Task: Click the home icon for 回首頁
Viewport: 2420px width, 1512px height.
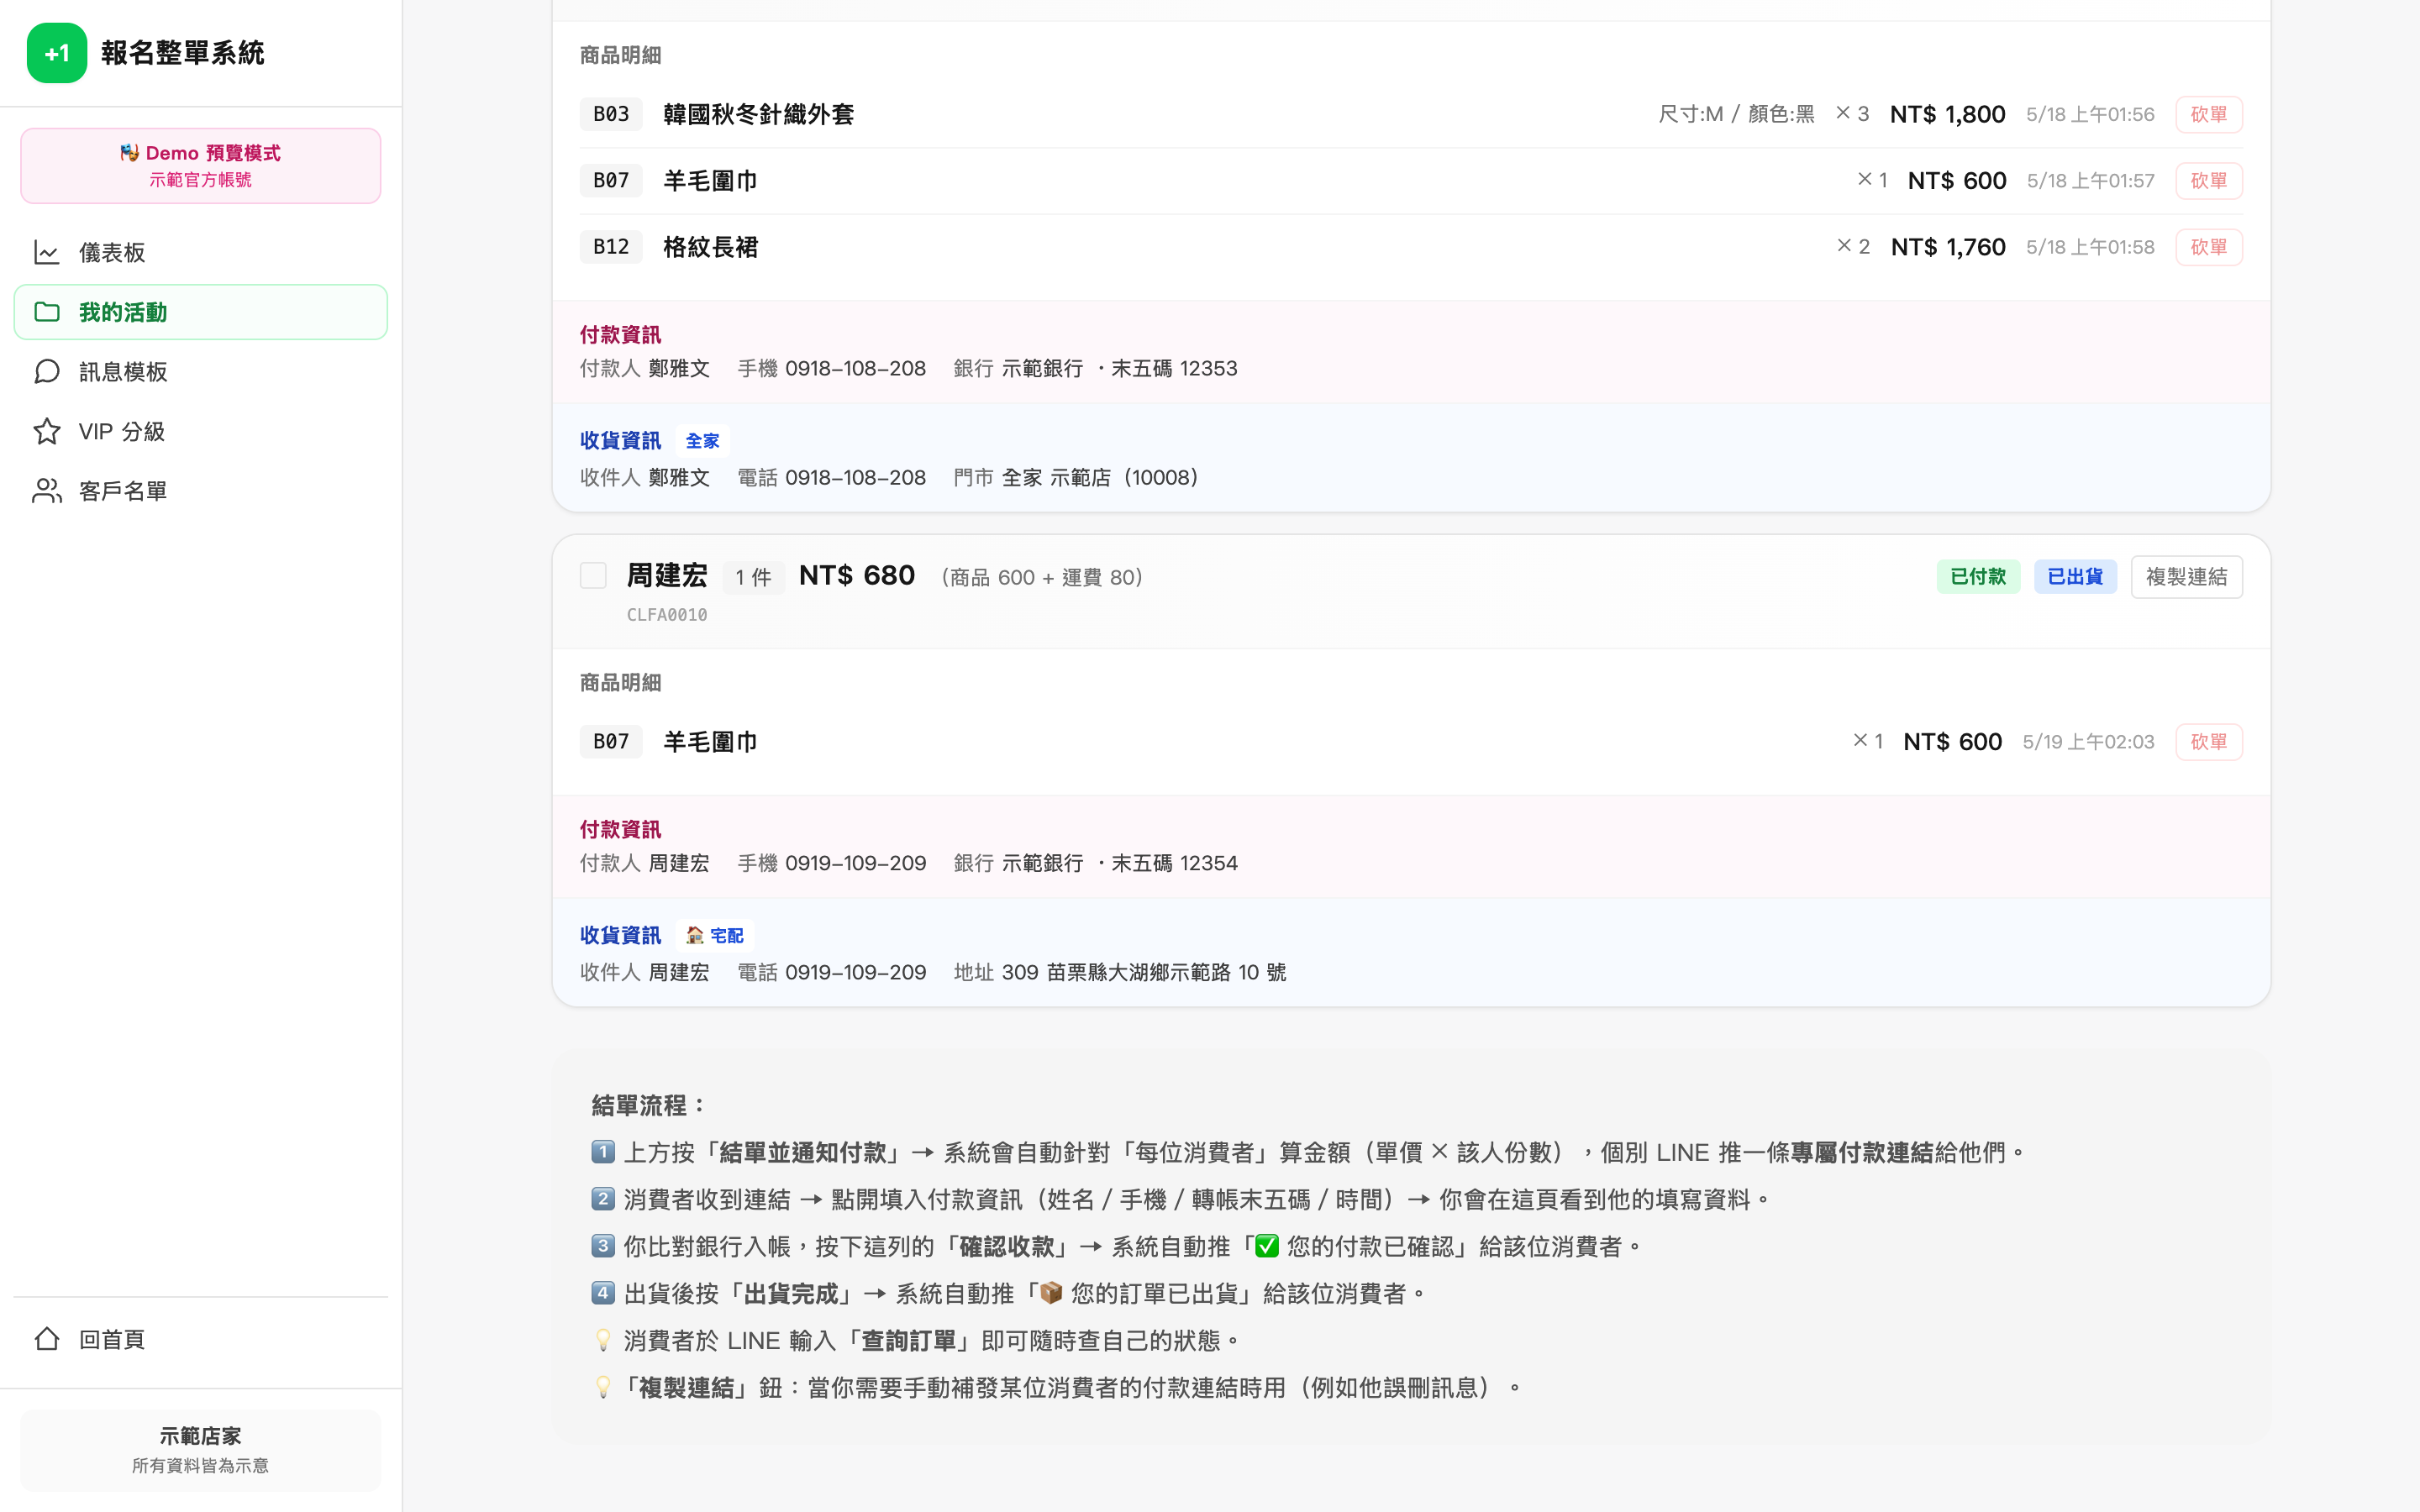Action: pos(47,1339)
